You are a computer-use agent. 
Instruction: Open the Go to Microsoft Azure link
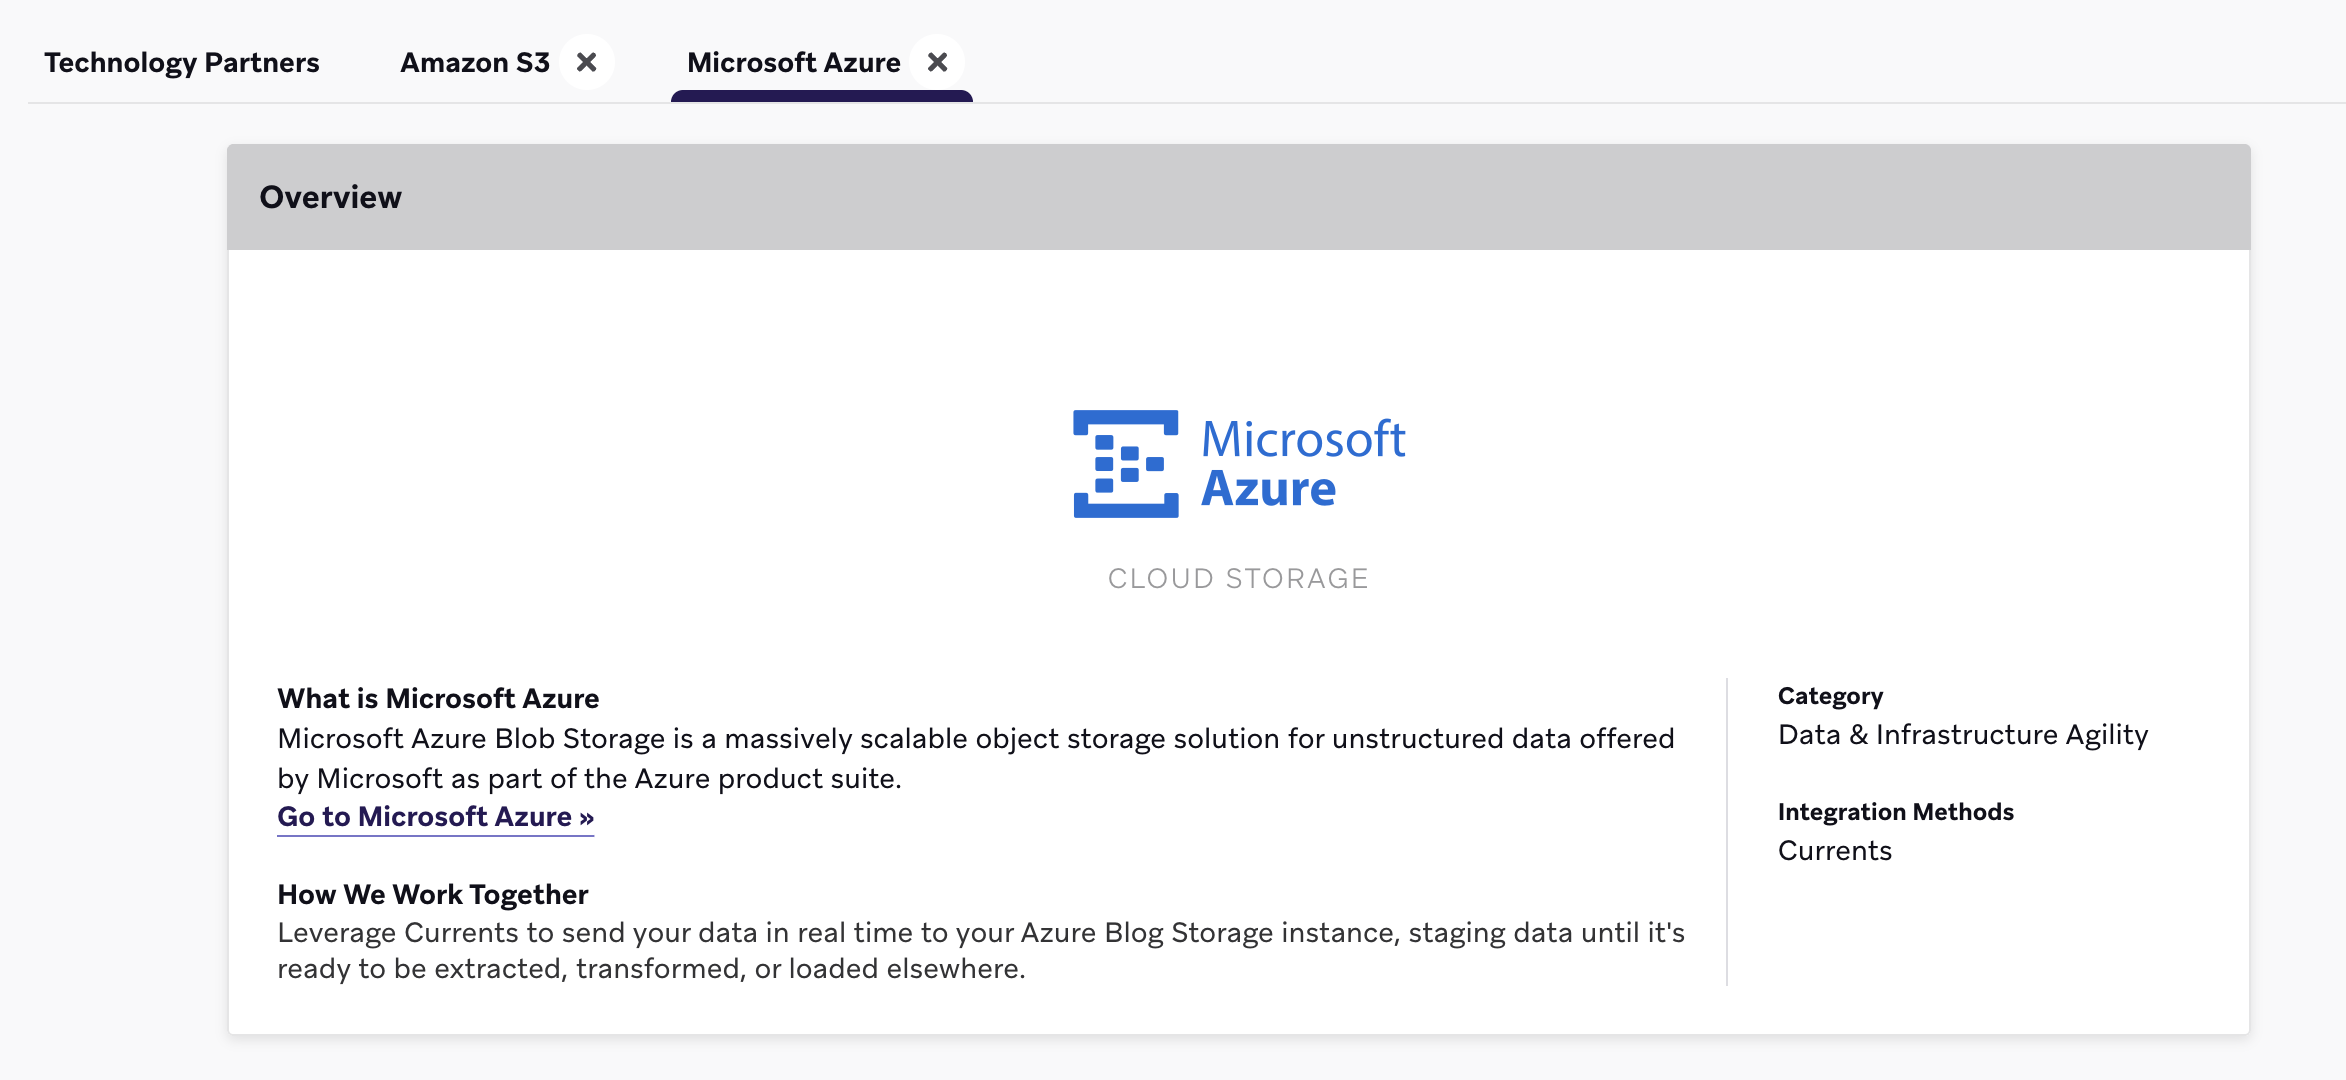[x=435, y=817]
